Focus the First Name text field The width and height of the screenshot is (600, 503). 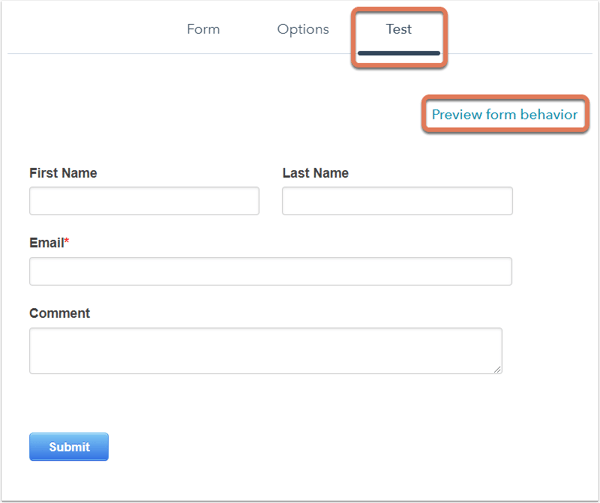(x=144, y=201)
